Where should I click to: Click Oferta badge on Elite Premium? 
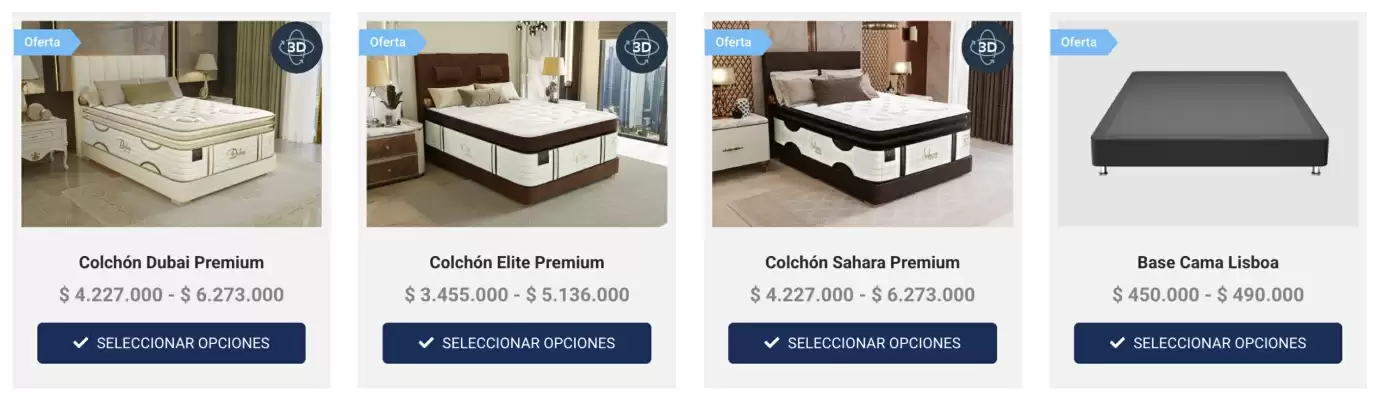(392, 42)
